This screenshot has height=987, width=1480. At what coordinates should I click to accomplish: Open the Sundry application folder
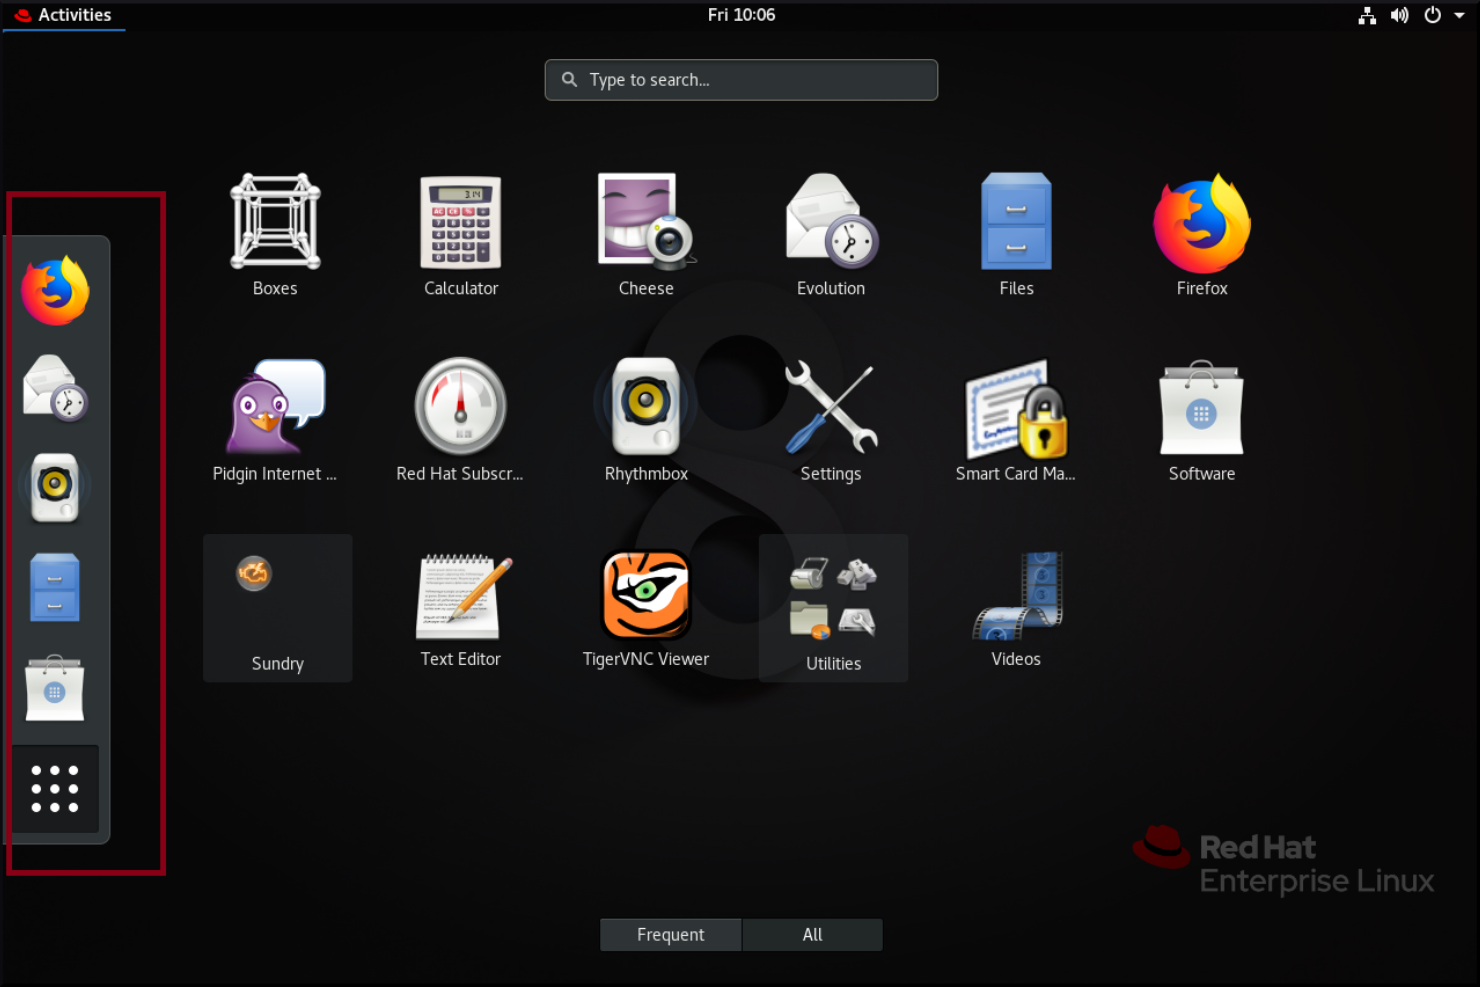[x=277, y=608]
